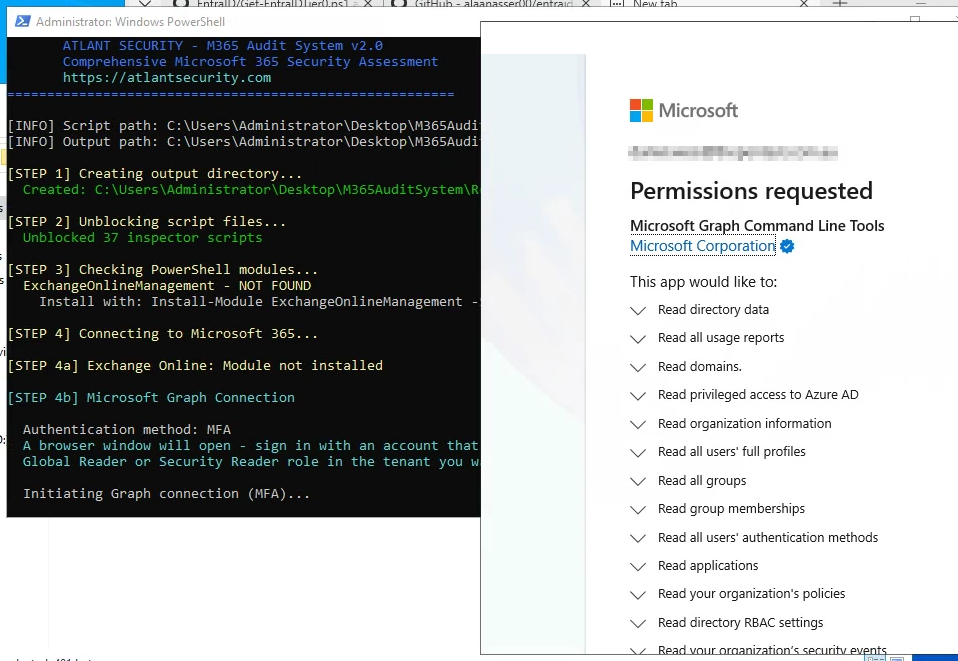The image size is (958, 661).
Task: Expand the Read domains permission chevron
Action: pos(638,367)
